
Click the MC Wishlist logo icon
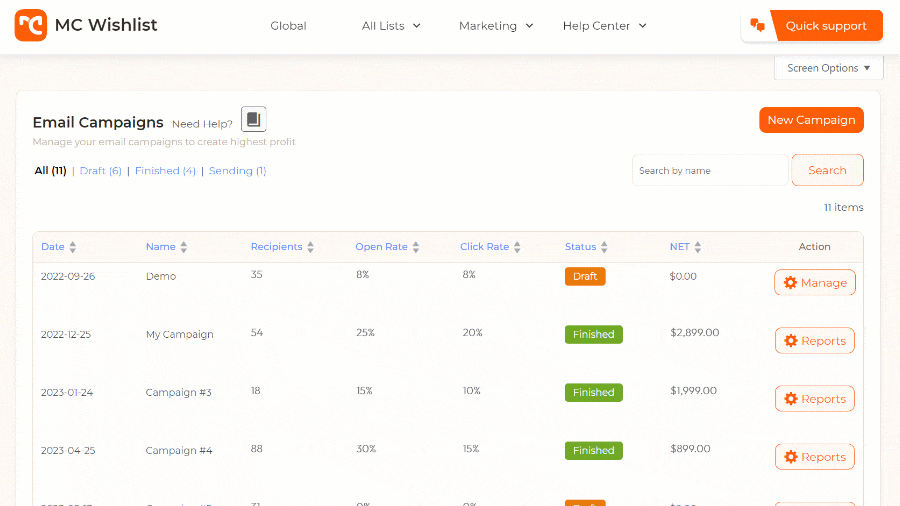pos(31,25)
